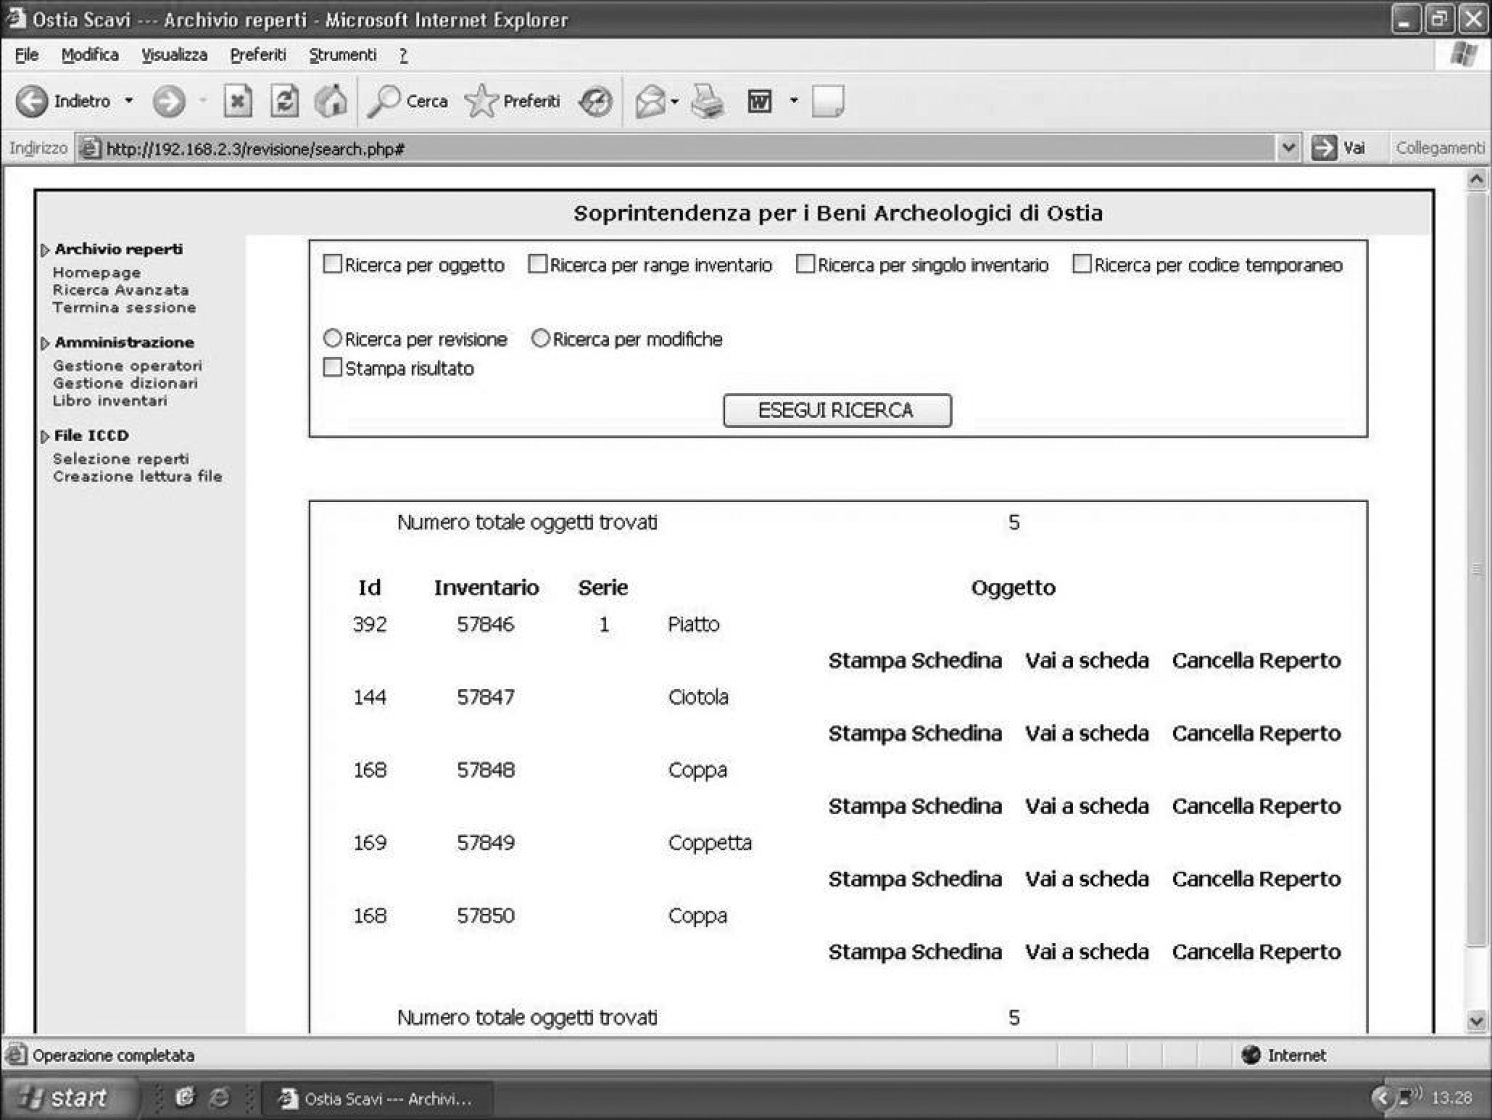The image size is (1492, 1120).
Task: Open Ricerca Avanzata sidebar link
Action: tap(121, 290)
